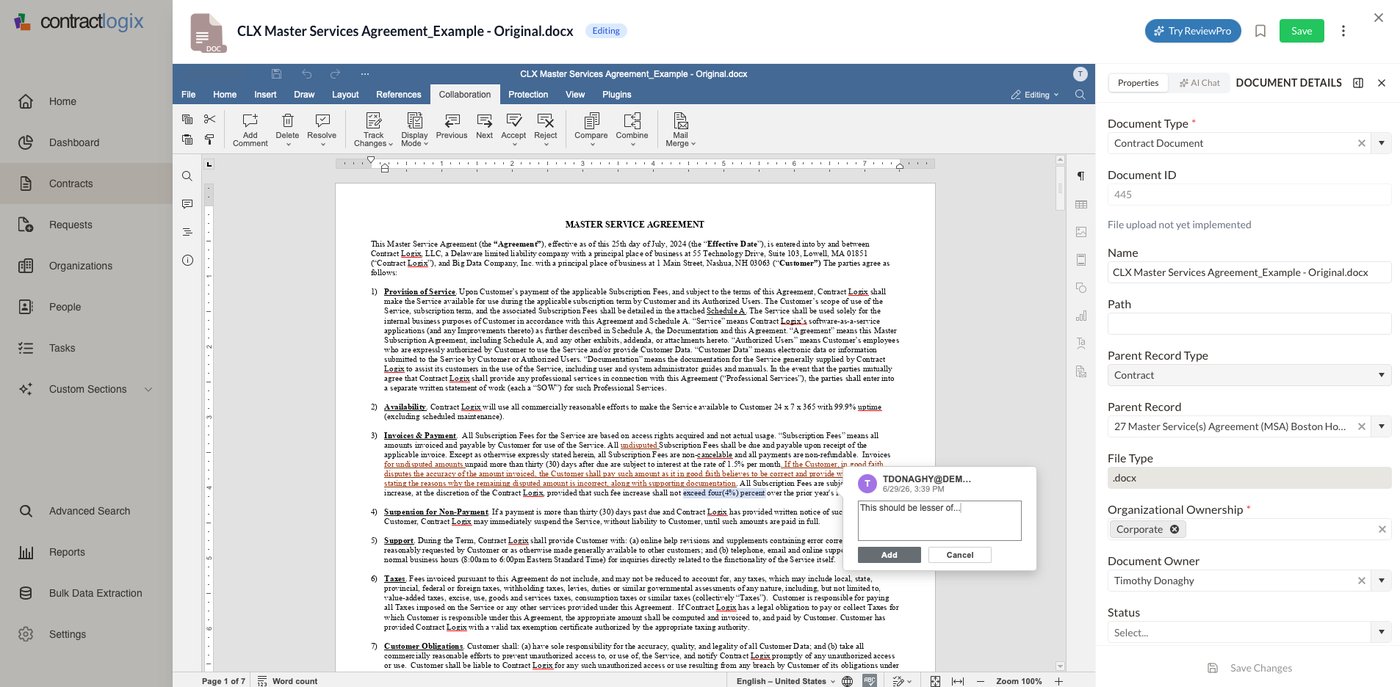Viewport: 1400px width, 687px height.
Task: Open the Headings navigation panel icon
Action: click(x=187, y=232)
